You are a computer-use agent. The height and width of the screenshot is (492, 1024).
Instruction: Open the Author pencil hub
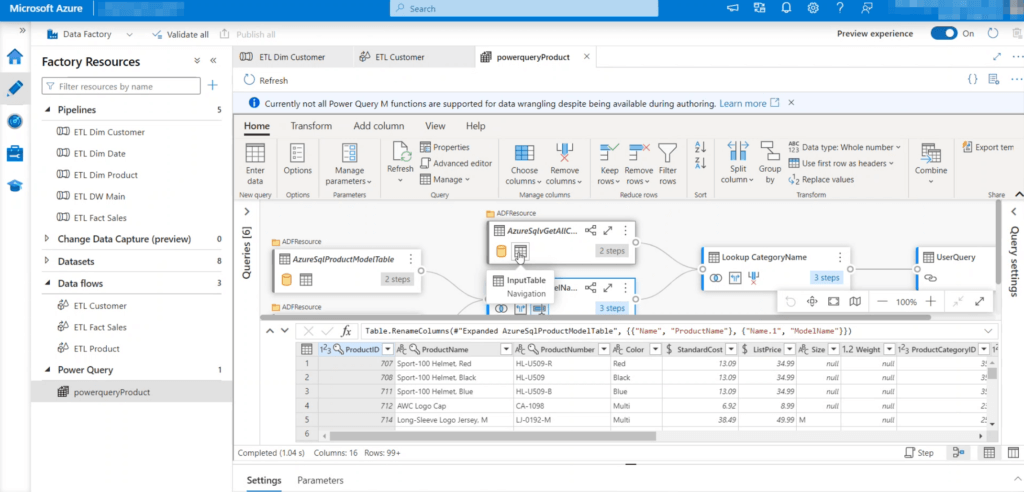coord(15,89)
